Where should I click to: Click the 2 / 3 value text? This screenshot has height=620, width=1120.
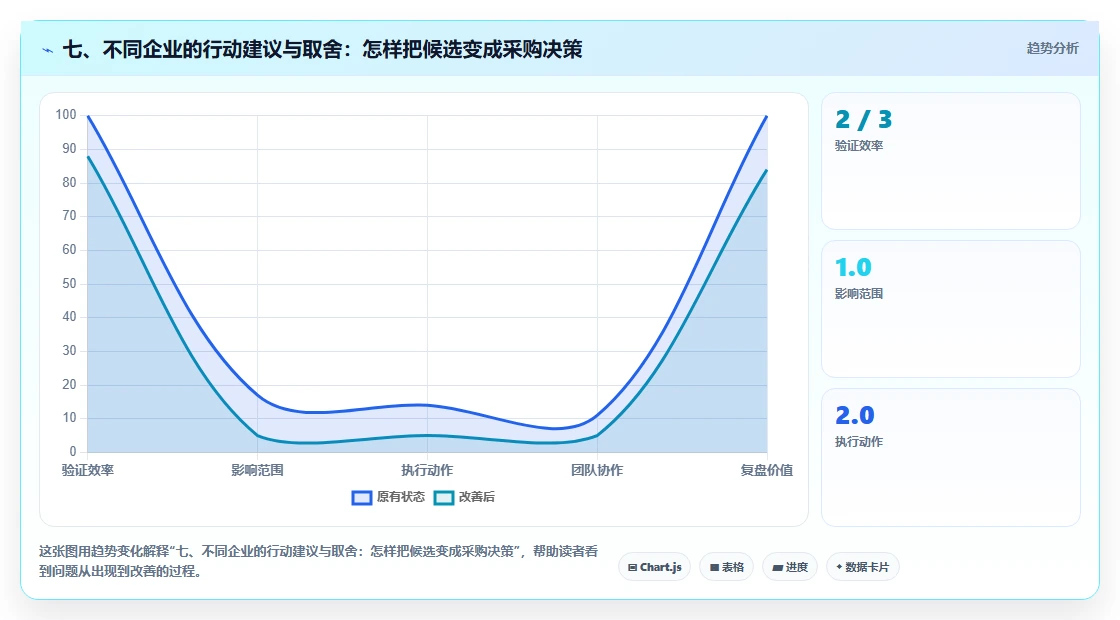pyautogui.click(x=864, y=119)
